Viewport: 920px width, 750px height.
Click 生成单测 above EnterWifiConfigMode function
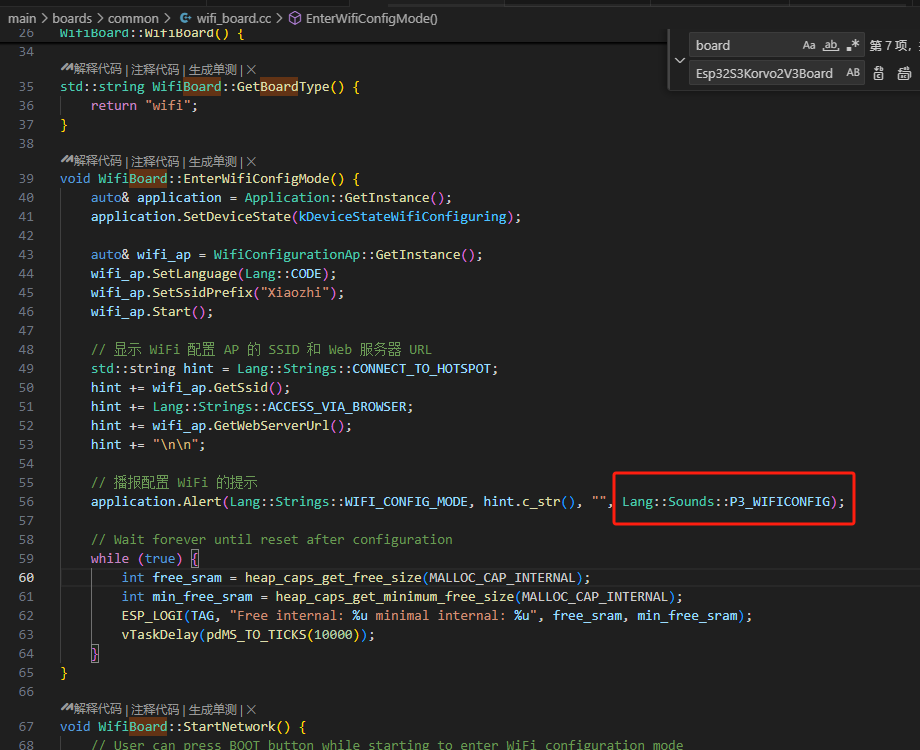click(212, 161)
